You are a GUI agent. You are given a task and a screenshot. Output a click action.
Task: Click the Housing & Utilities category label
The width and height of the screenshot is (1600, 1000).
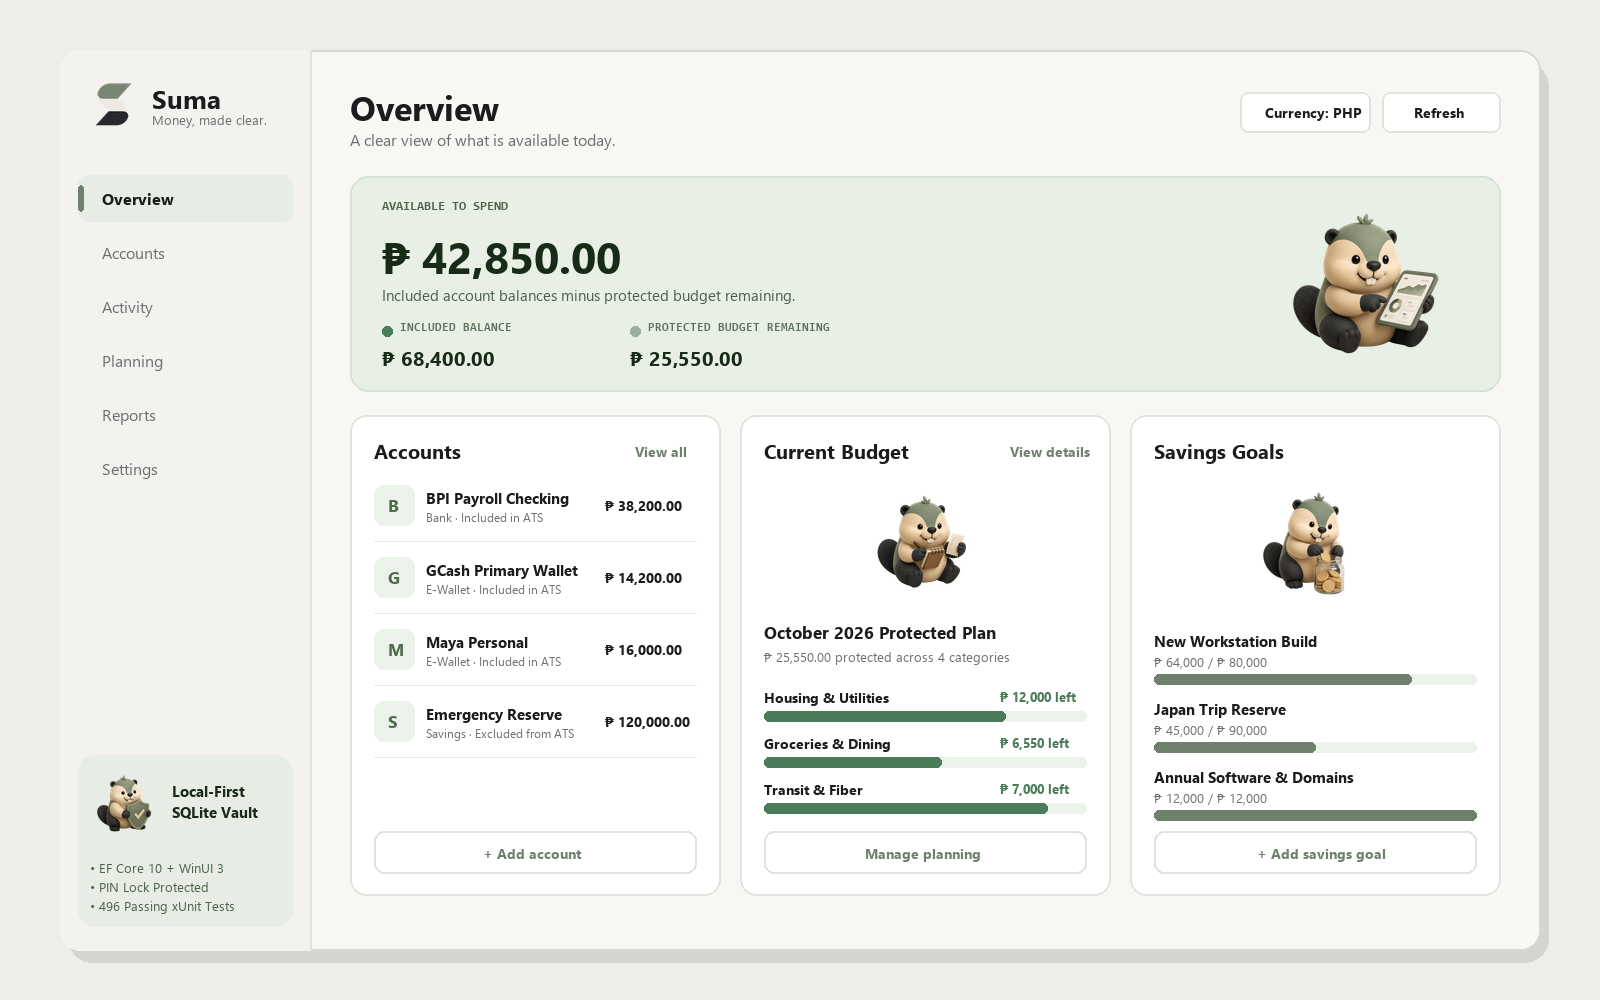(x=826, y=698)
